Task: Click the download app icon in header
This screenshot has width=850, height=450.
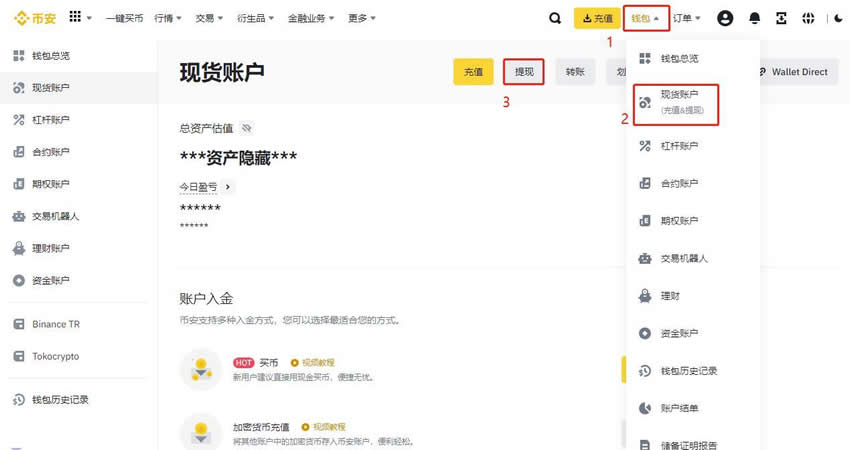Action: pyautogui.click(x=781, y=18)
